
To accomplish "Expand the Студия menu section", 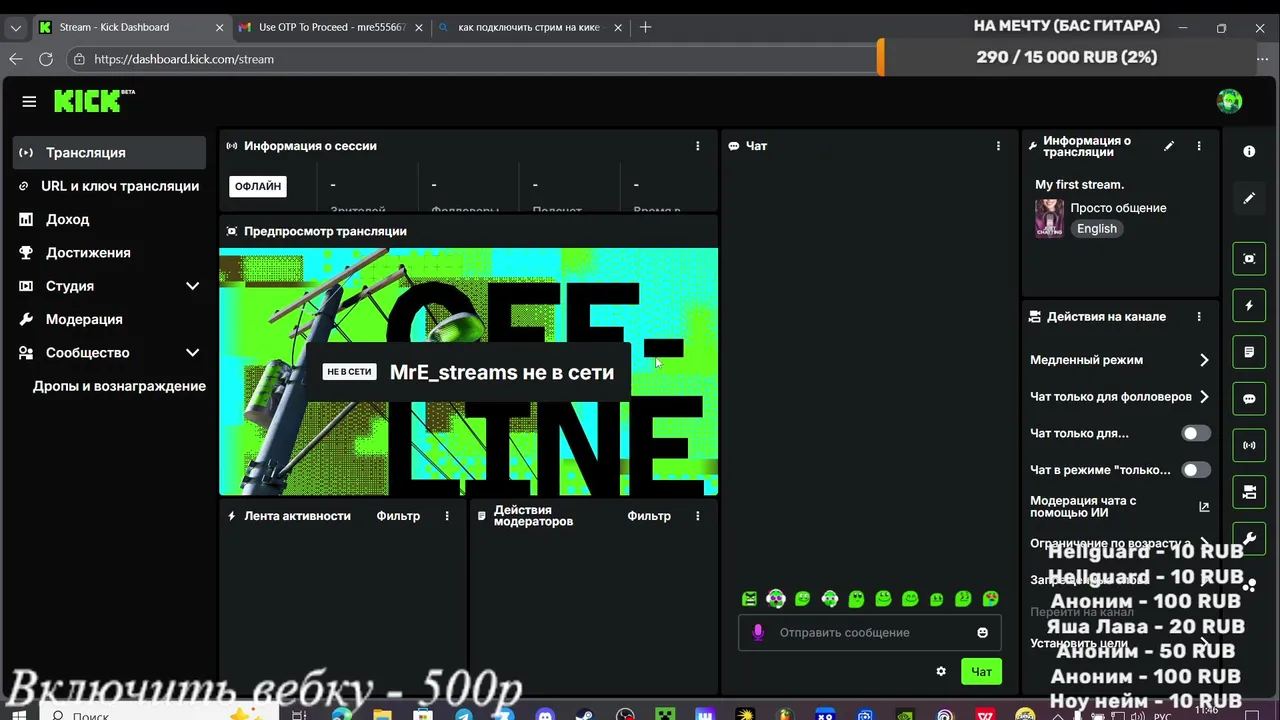I will pyautogui.click(x=110, y=286).
